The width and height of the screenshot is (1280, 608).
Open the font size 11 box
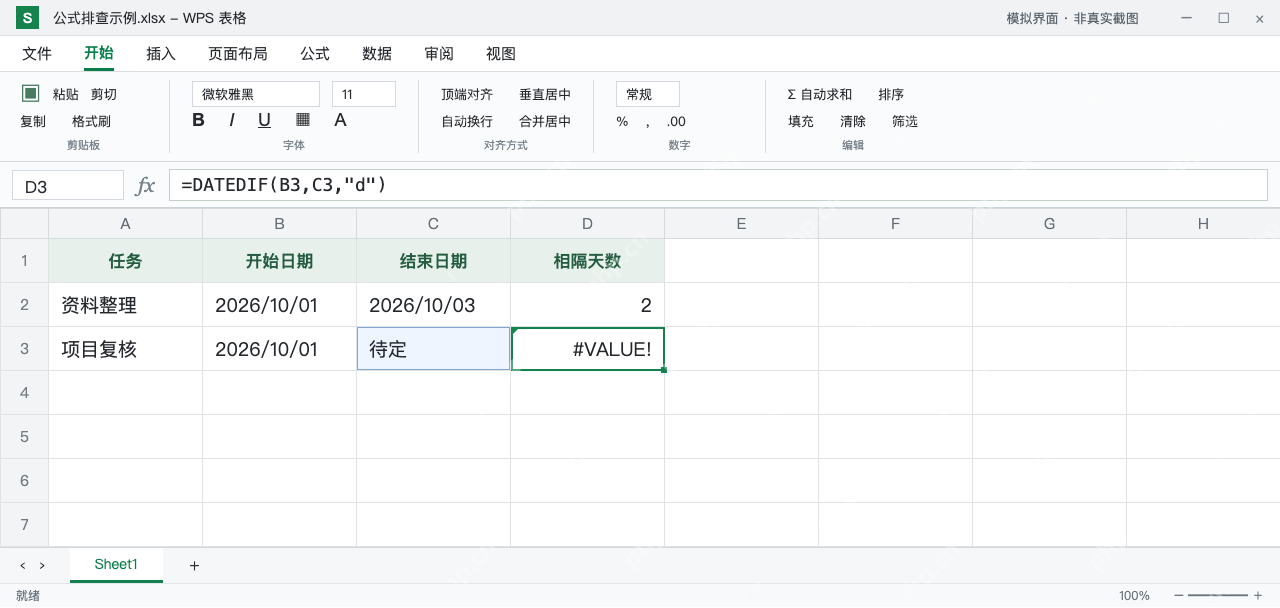364,94
